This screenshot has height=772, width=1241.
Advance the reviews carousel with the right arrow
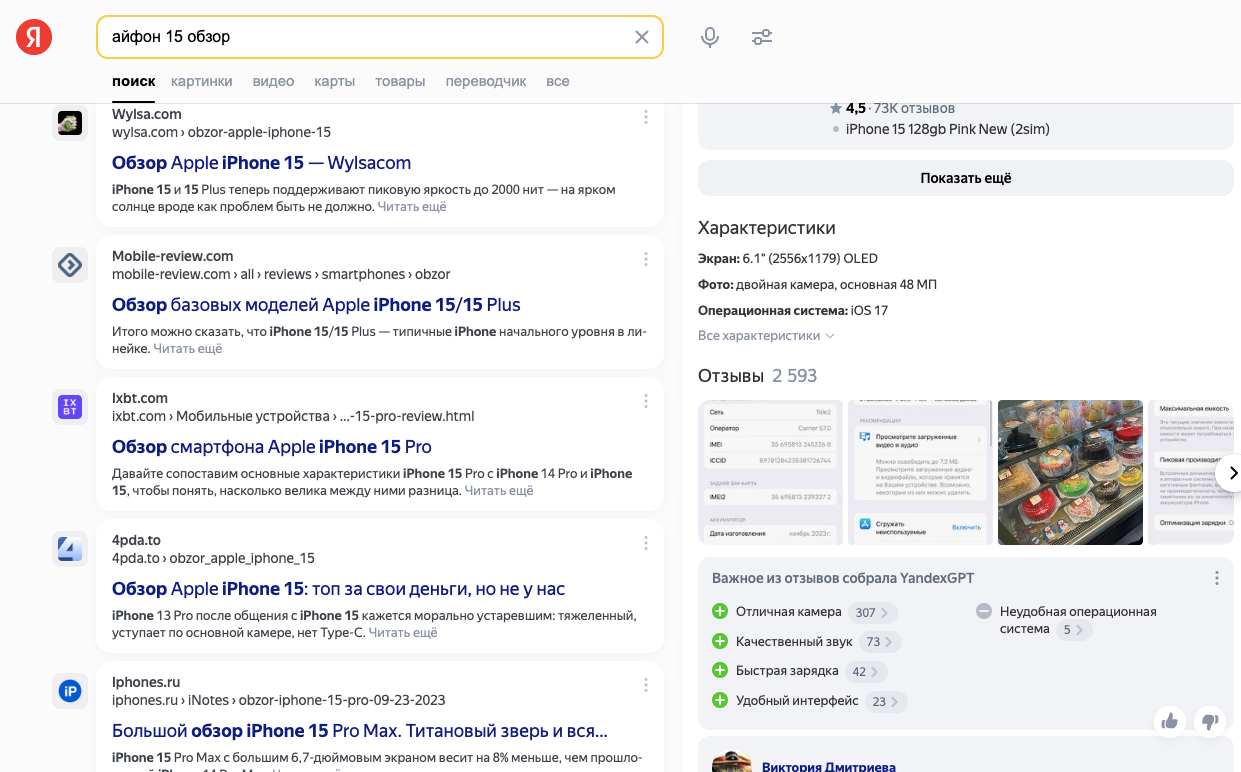1233,472
